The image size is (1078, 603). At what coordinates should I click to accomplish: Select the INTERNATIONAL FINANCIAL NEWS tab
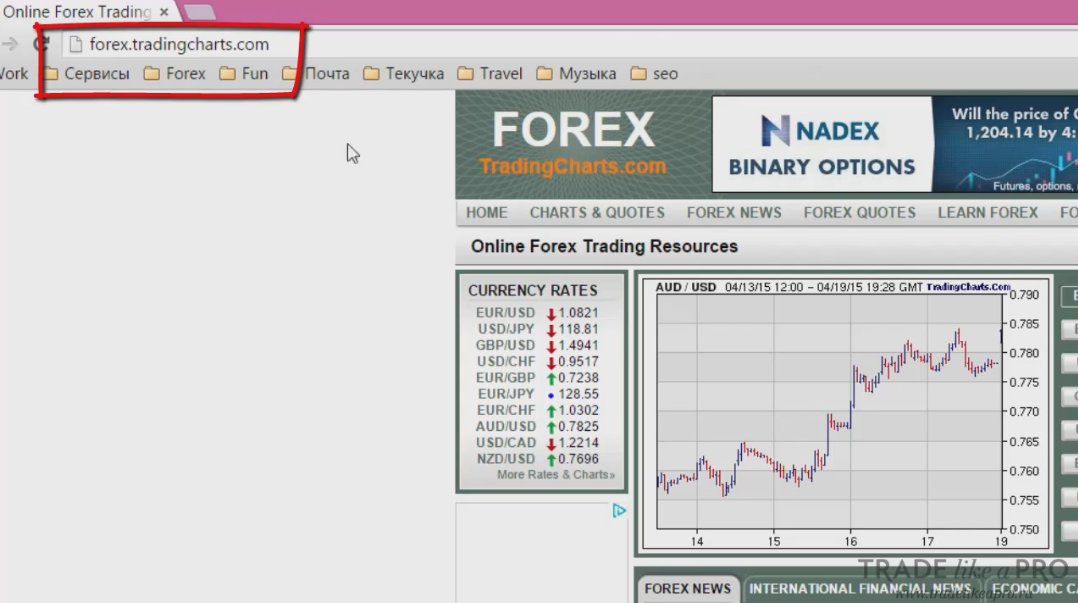click(x=860, y=589)
